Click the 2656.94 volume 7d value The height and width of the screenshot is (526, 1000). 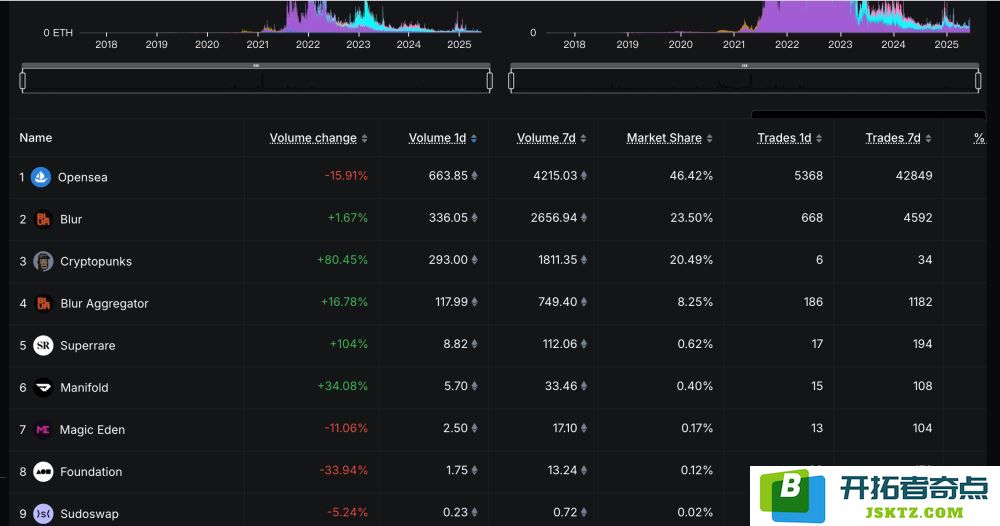tap(554, 217)
